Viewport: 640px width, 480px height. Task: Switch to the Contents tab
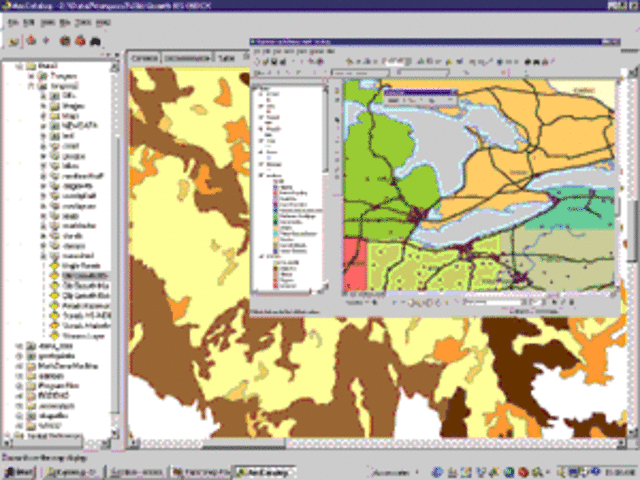pyautogui.click(x=144, y=58)
